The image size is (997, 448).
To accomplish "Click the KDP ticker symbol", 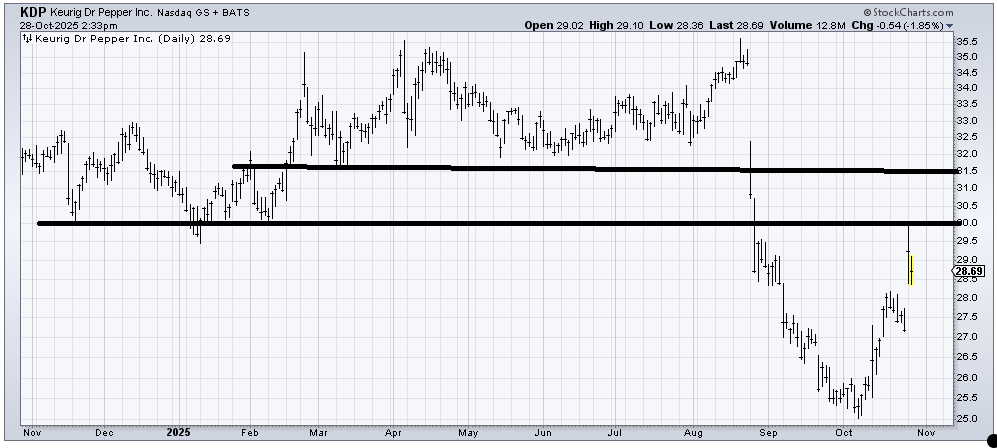I will [19, 11].
